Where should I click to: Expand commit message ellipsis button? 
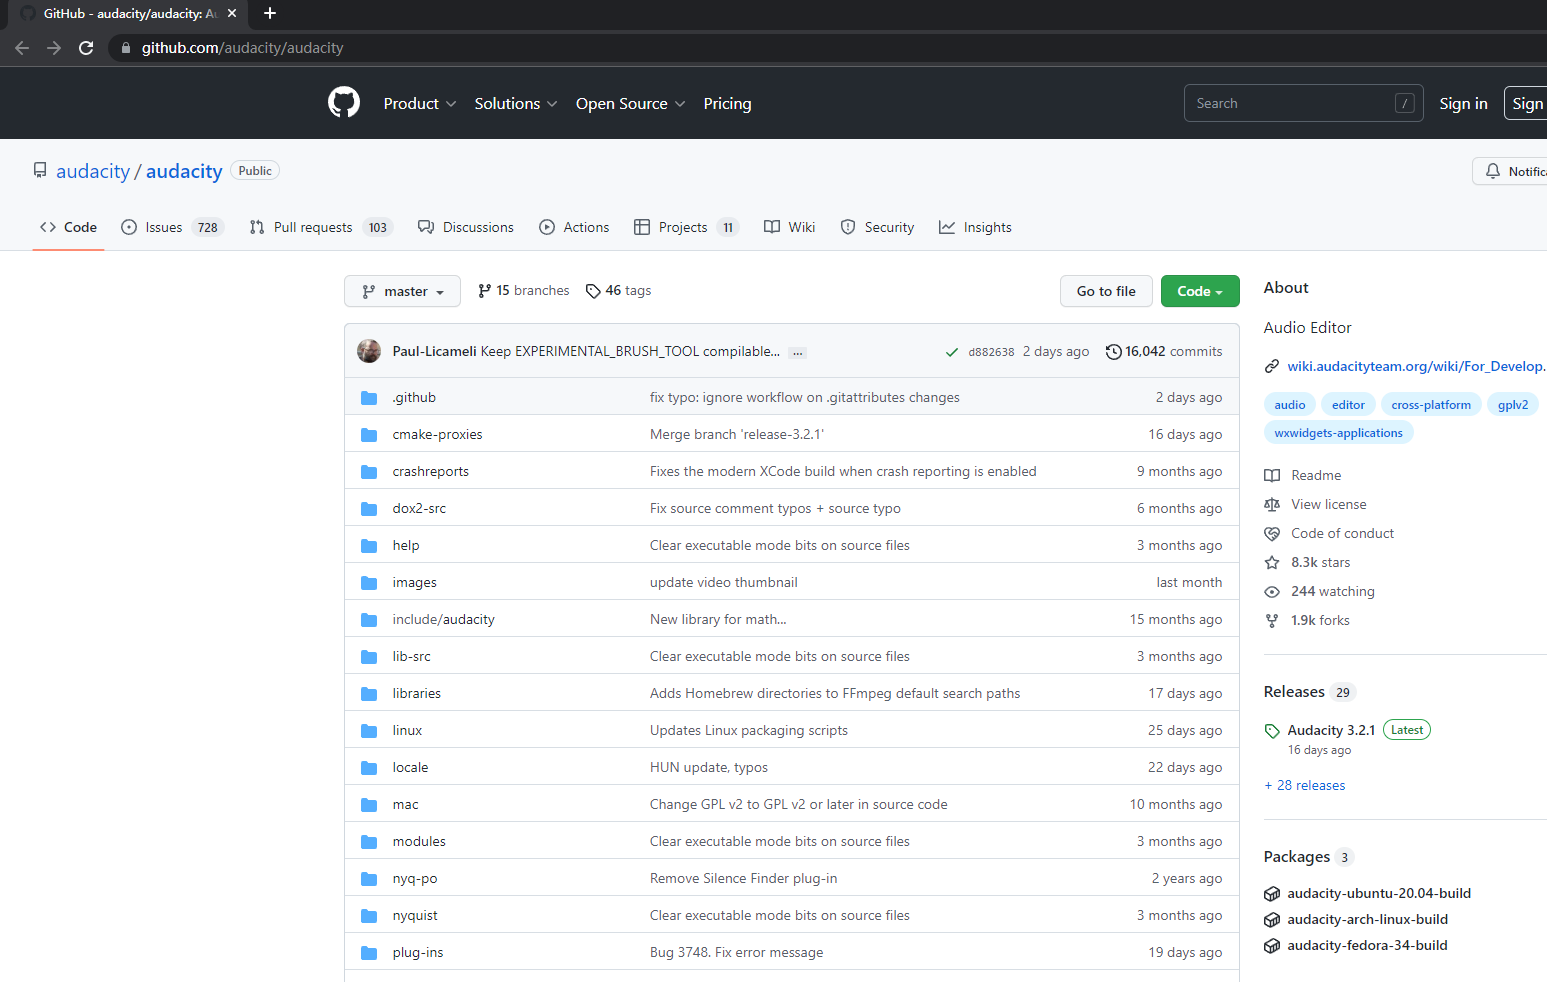pyautogui.click(x=797, y=353)
